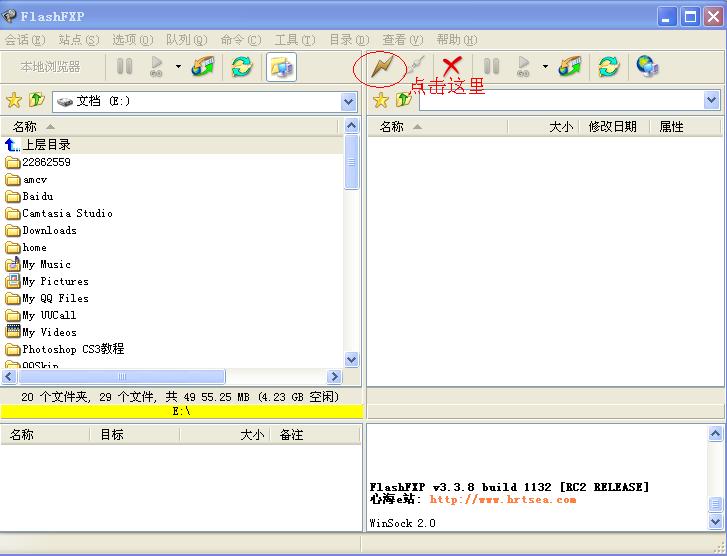Click the Pause icon in the left-hand toolbar
The image size is (727, 556).
point(124,66)
